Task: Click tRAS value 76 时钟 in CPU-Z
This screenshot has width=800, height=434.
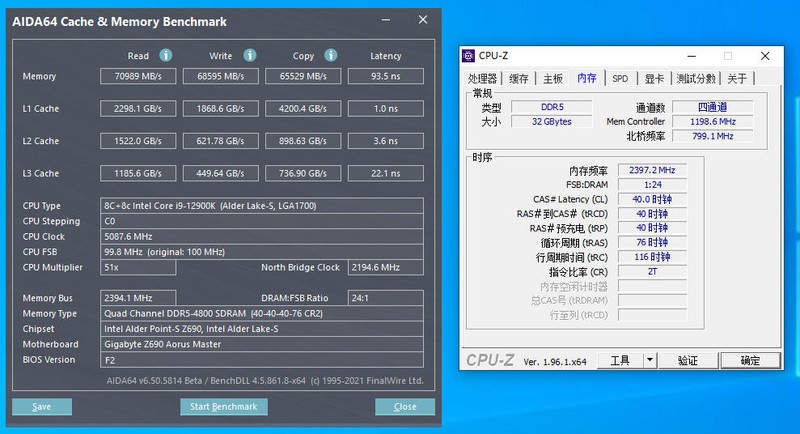Action: click(652, 242)
